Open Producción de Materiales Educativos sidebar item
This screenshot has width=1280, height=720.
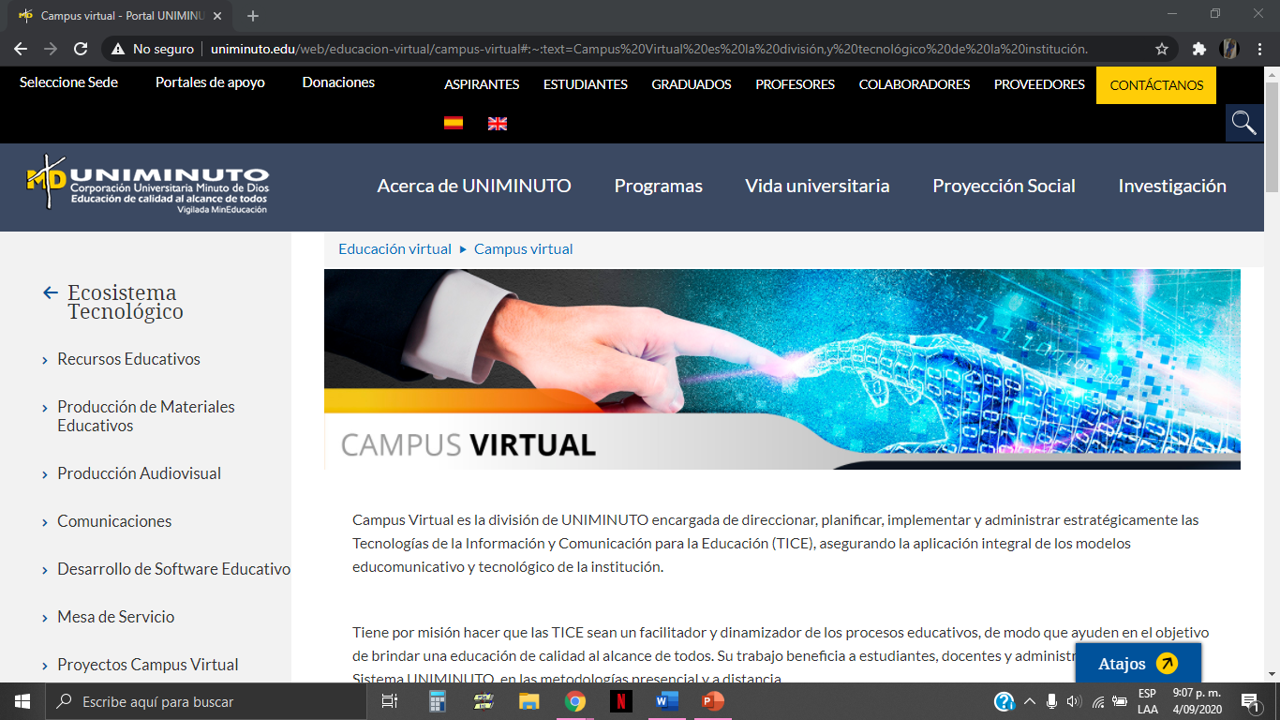[146, 416]
